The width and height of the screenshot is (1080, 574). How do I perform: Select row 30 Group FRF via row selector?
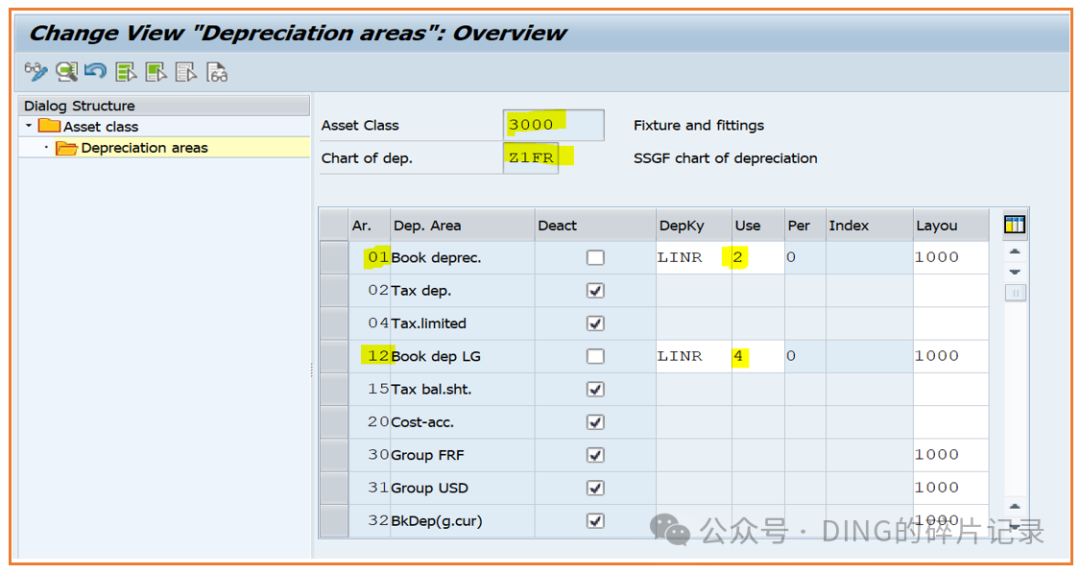334,455
